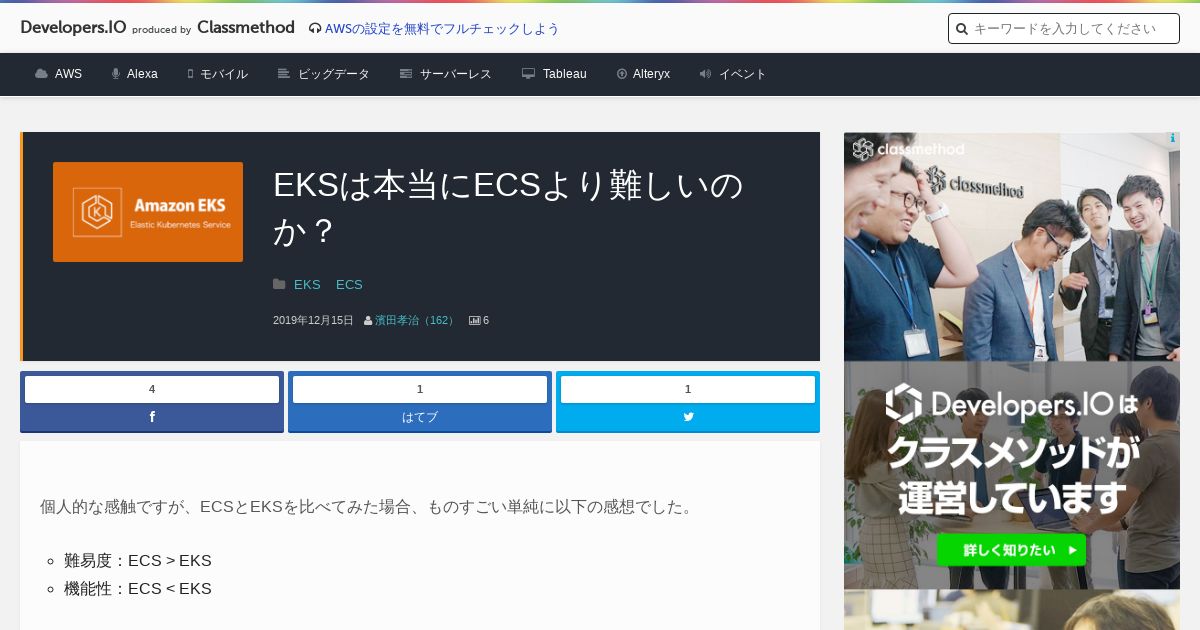
Task: Click the monitor icon next to Tableau
Action: 529,74
